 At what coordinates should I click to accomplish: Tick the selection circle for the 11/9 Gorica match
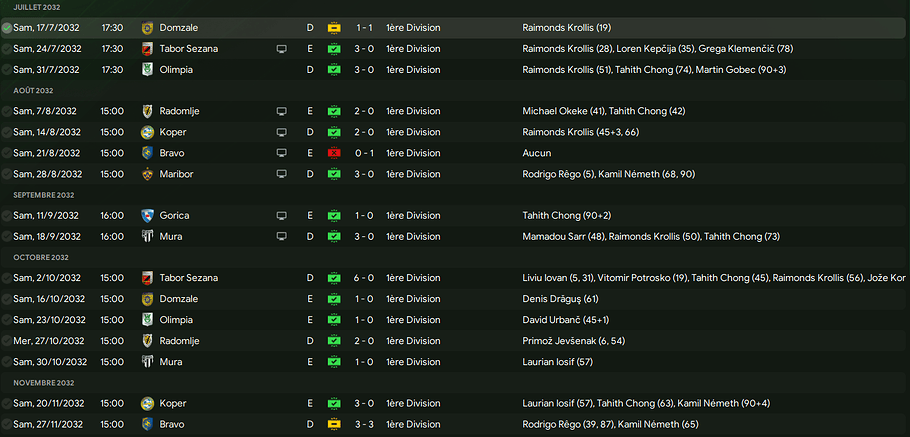pyautogui.click(x=8, y=216)
